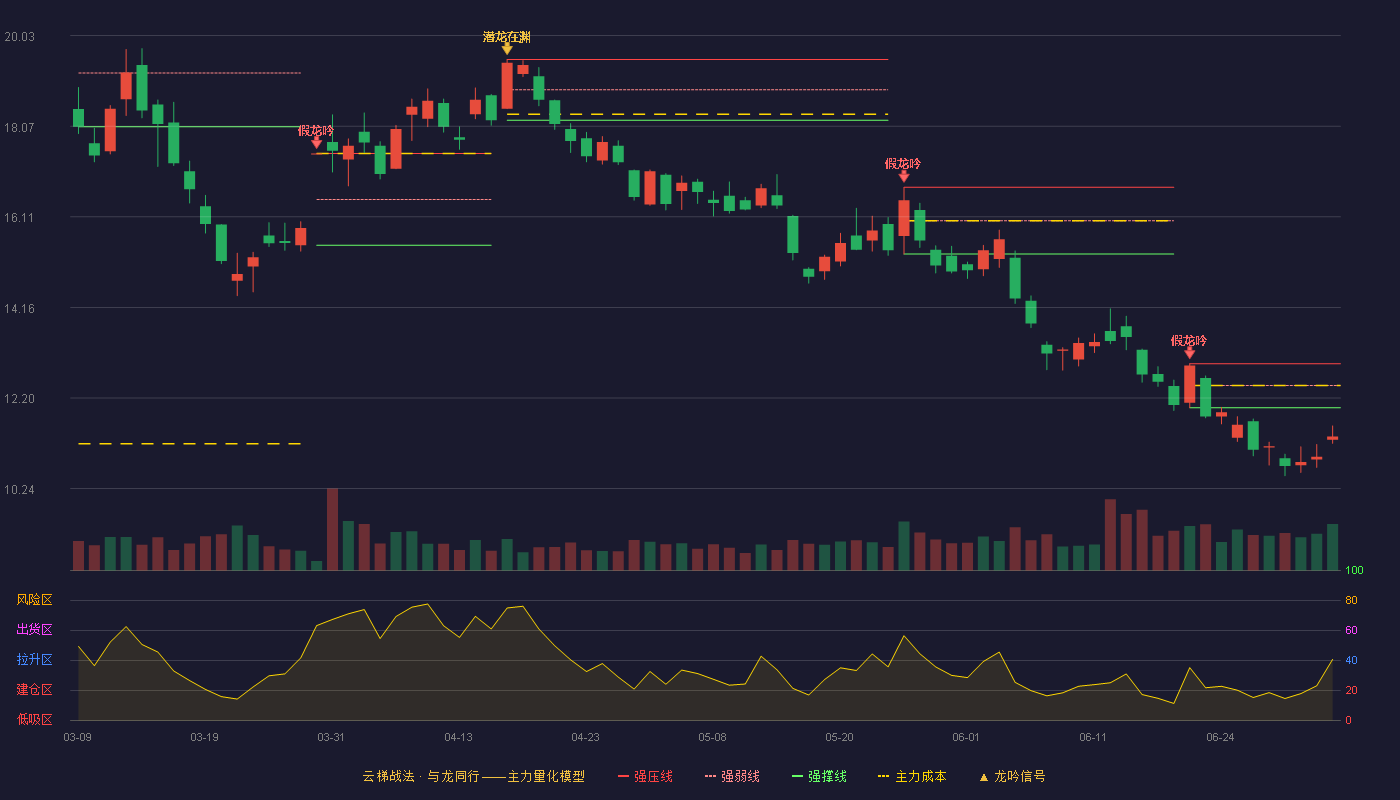1400x800 pixels.
Task: Select the 建仓区 zone label
Action: point(34,690)
